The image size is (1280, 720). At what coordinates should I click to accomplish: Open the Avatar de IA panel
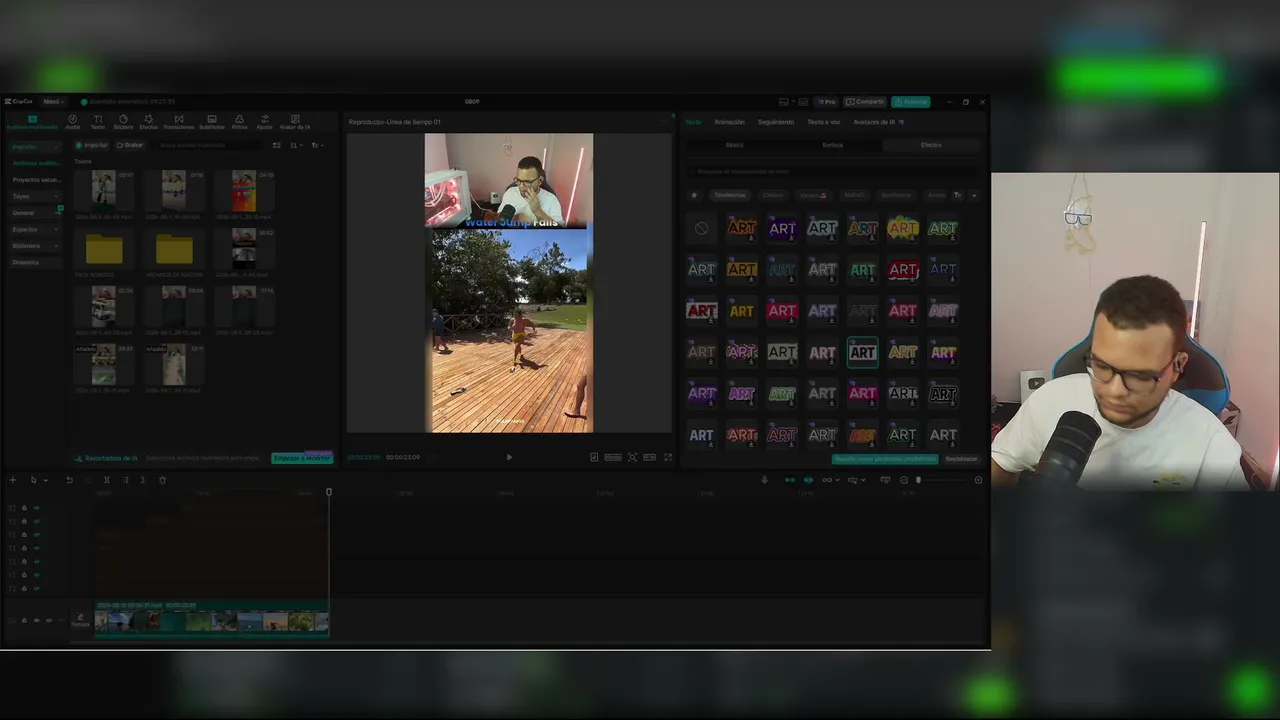tap(295, 122)
